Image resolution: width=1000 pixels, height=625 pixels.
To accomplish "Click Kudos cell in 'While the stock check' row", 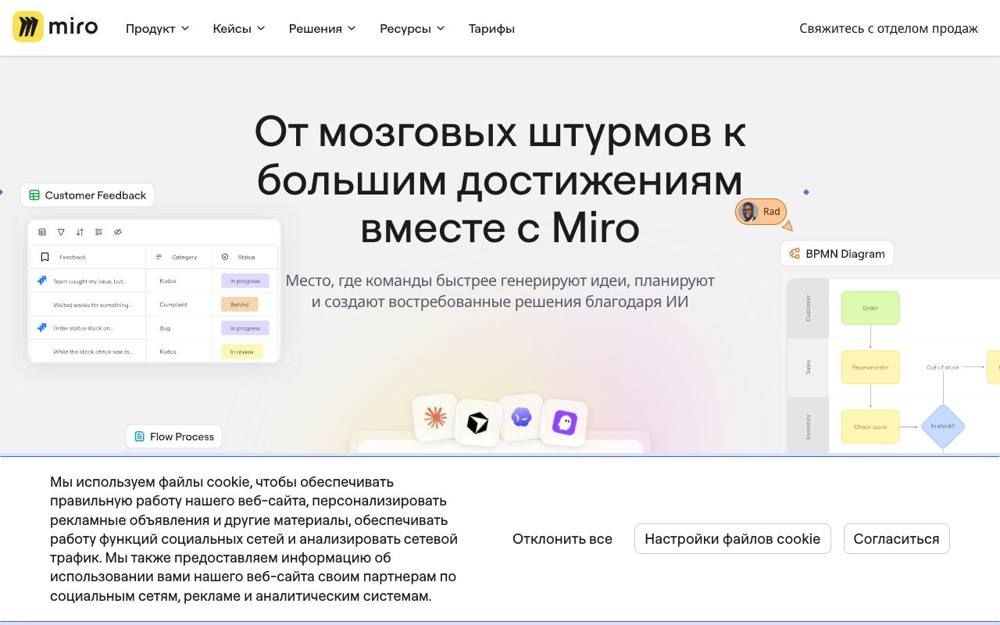I will click(168, 352).
